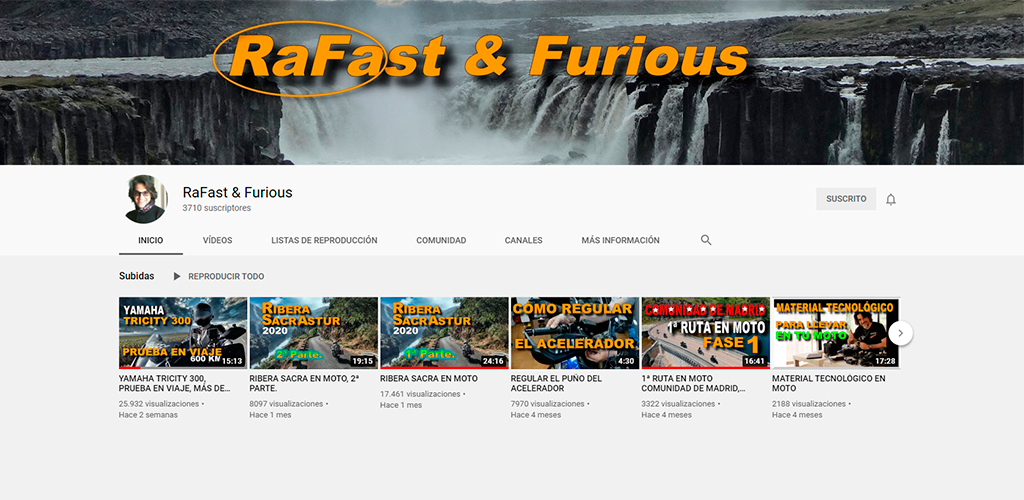Open channel search magnifier icon

(706, 240)
